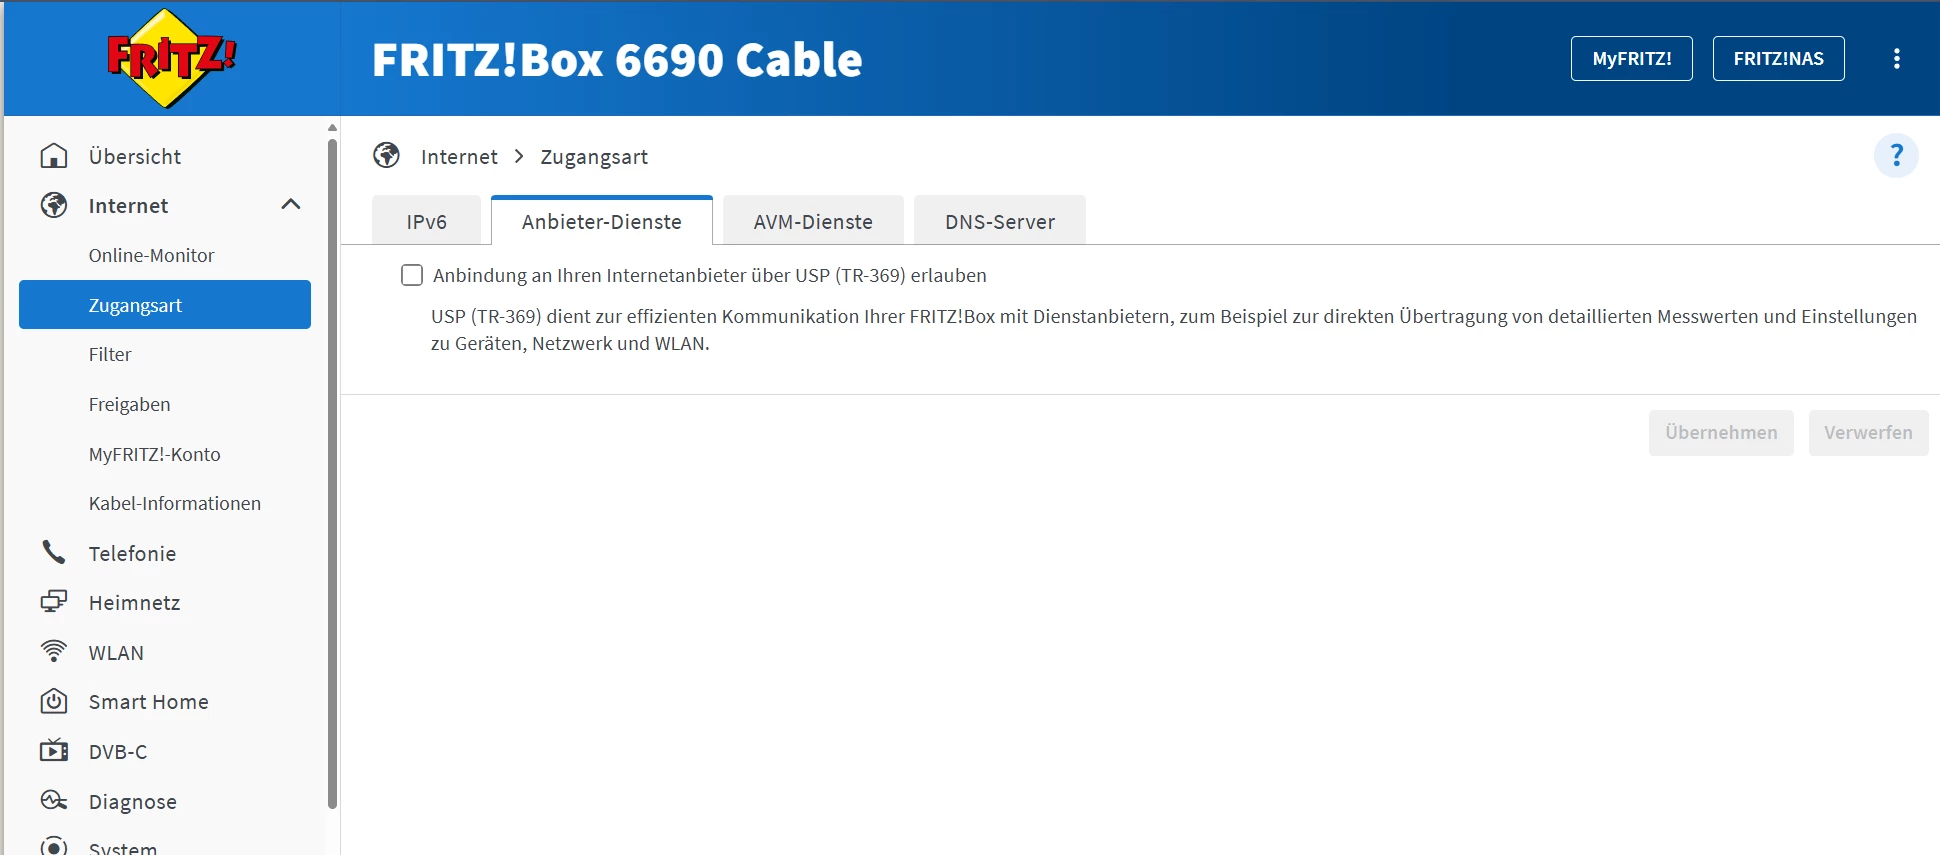Click the Smart Home power icon

(54, 701)
